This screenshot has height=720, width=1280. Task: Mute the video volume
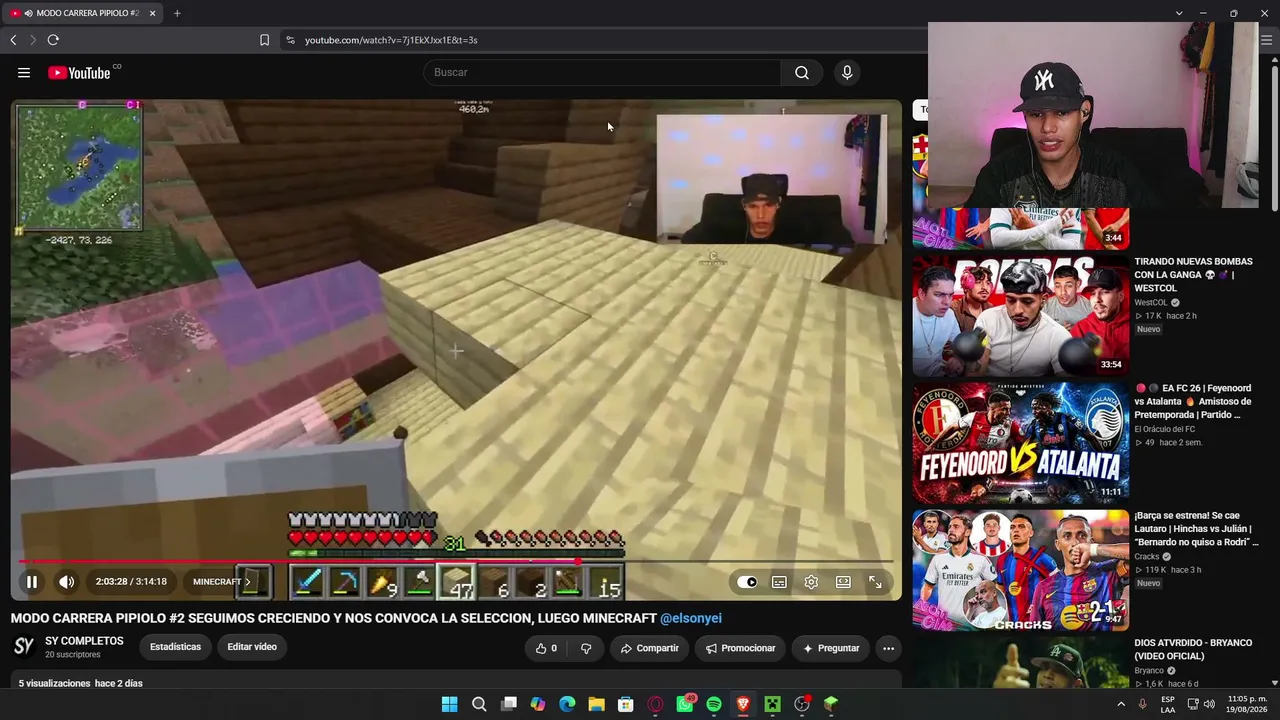[x=66, y=582]
